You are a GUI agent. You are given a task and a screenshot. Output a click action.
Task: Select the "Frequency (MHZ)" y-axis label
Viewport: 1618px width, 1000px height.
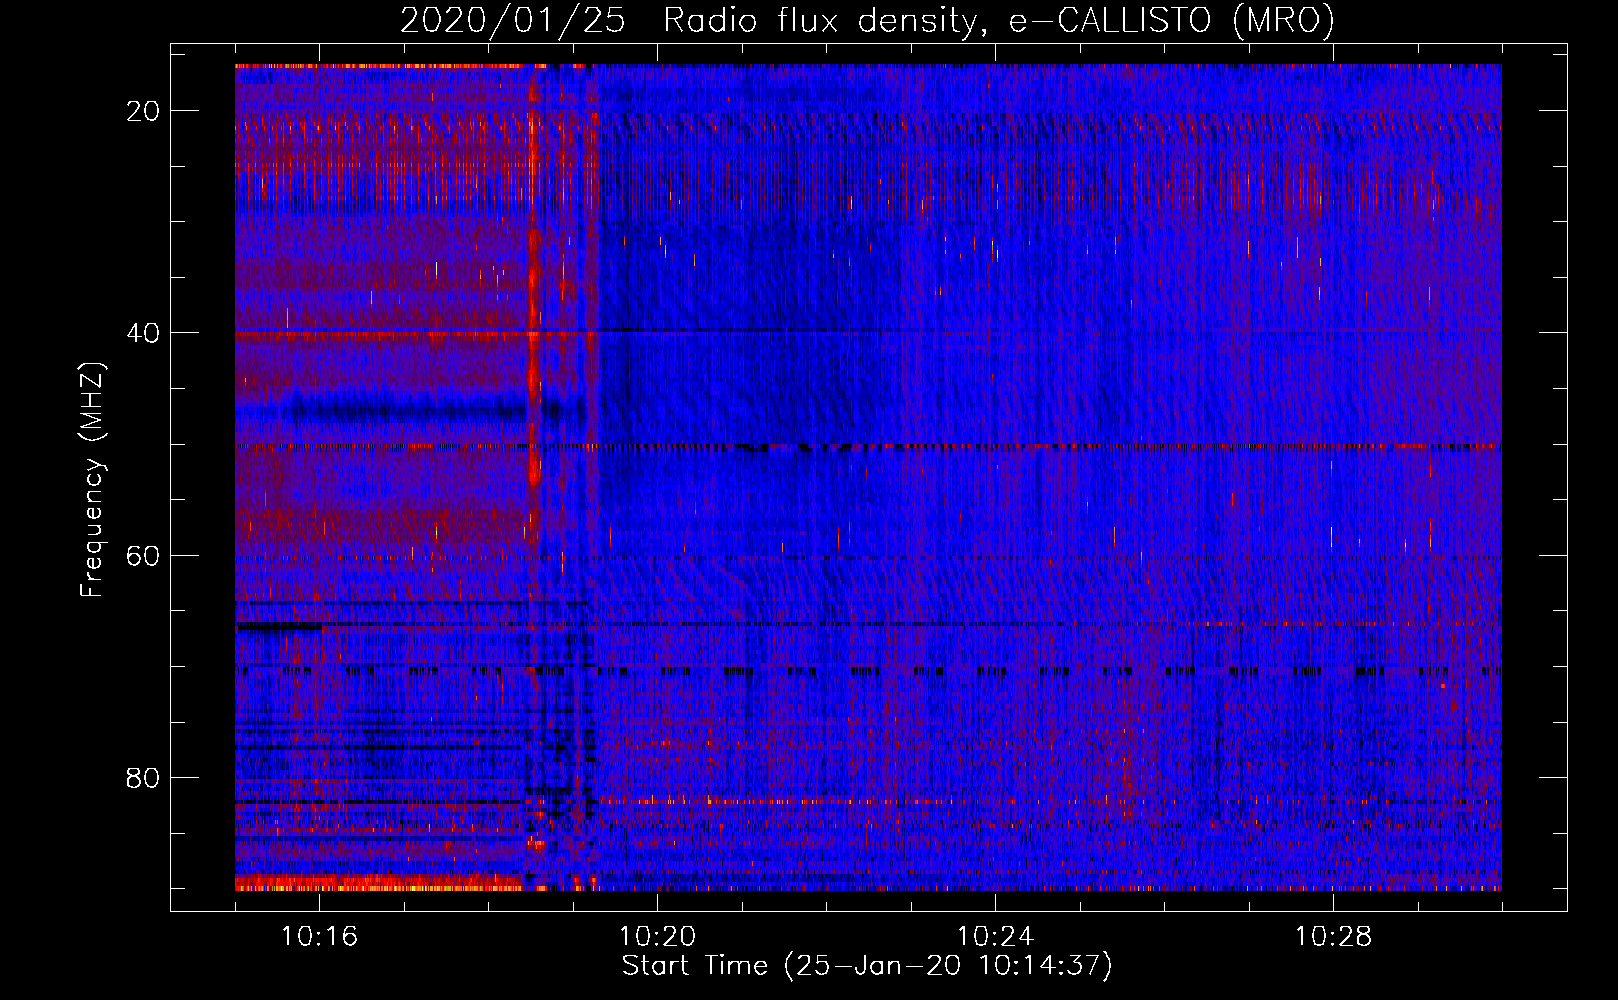92,480
